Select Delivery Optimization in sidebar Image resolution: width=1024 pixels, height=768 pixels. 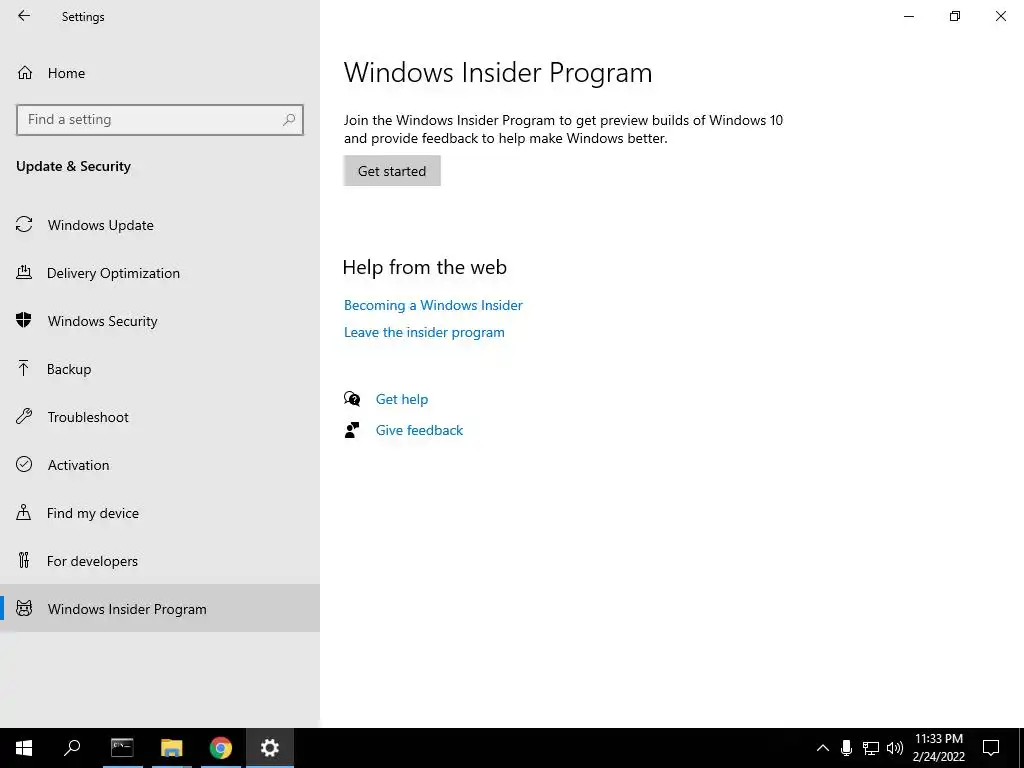(160, 273)
